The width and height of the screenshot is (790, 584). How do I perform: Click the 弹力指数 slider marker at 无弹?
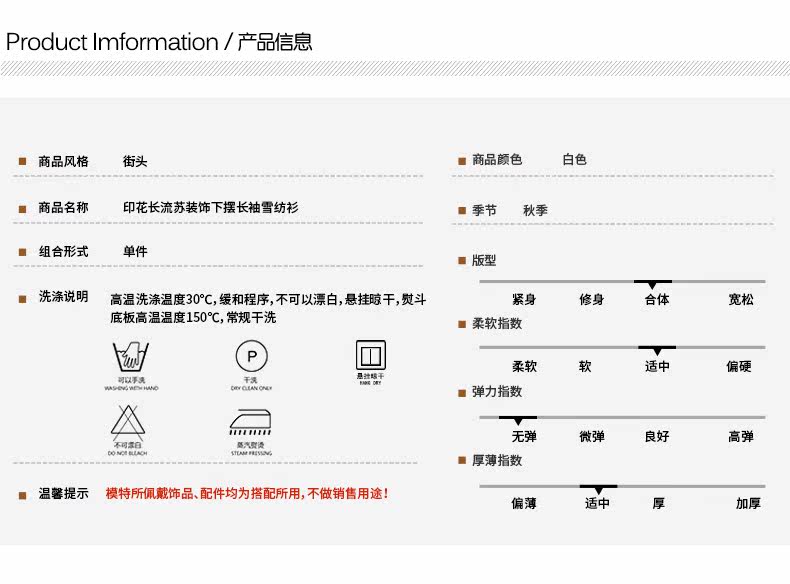click(x=518, y=420)
